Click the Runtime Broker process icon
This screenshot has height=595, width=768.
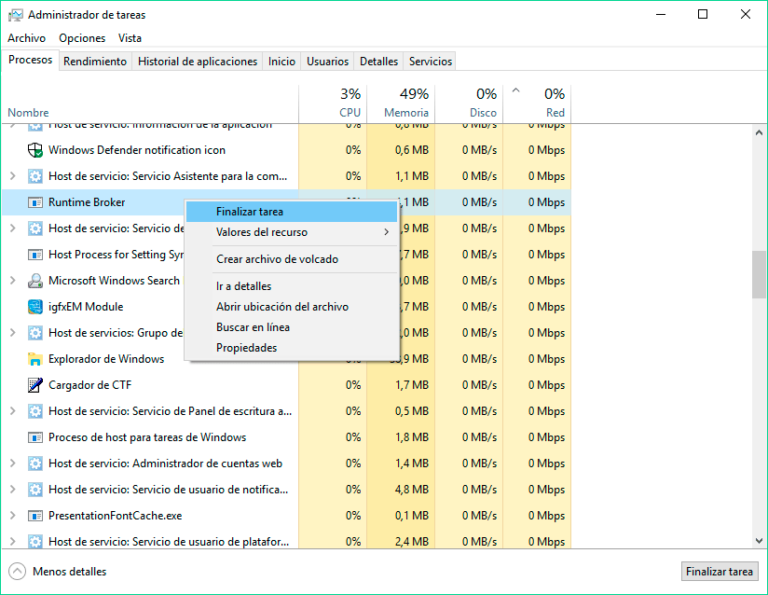tap(35, 202)
